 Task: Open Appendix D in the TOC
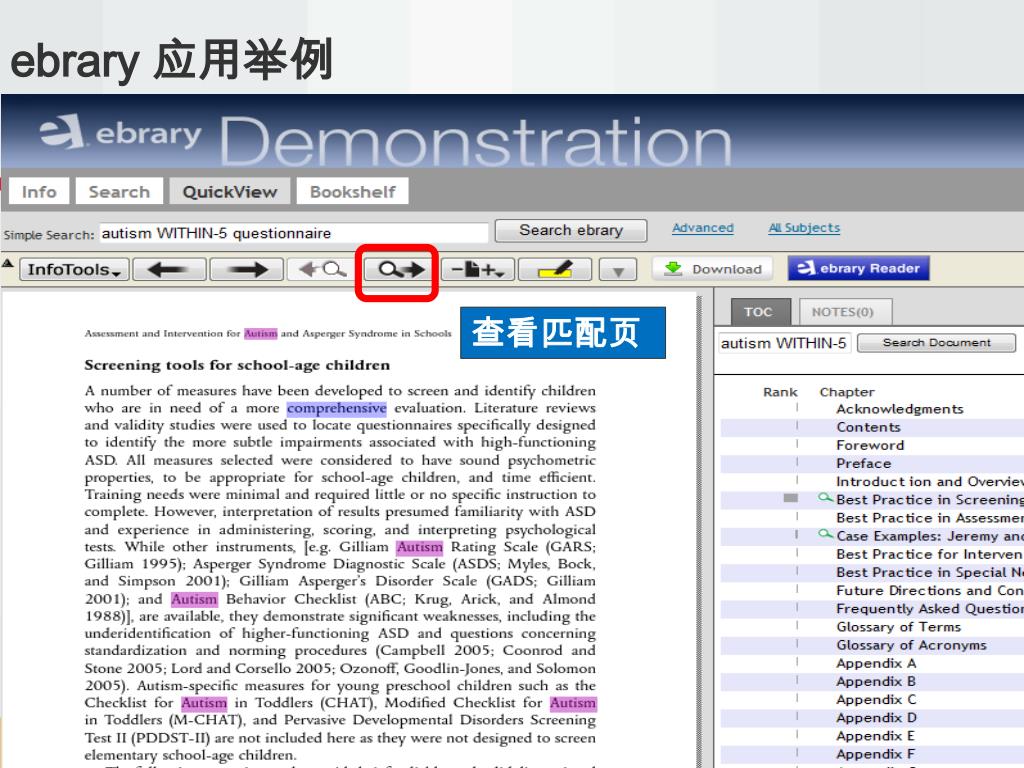pyautogui.click(x=876, y=718)
